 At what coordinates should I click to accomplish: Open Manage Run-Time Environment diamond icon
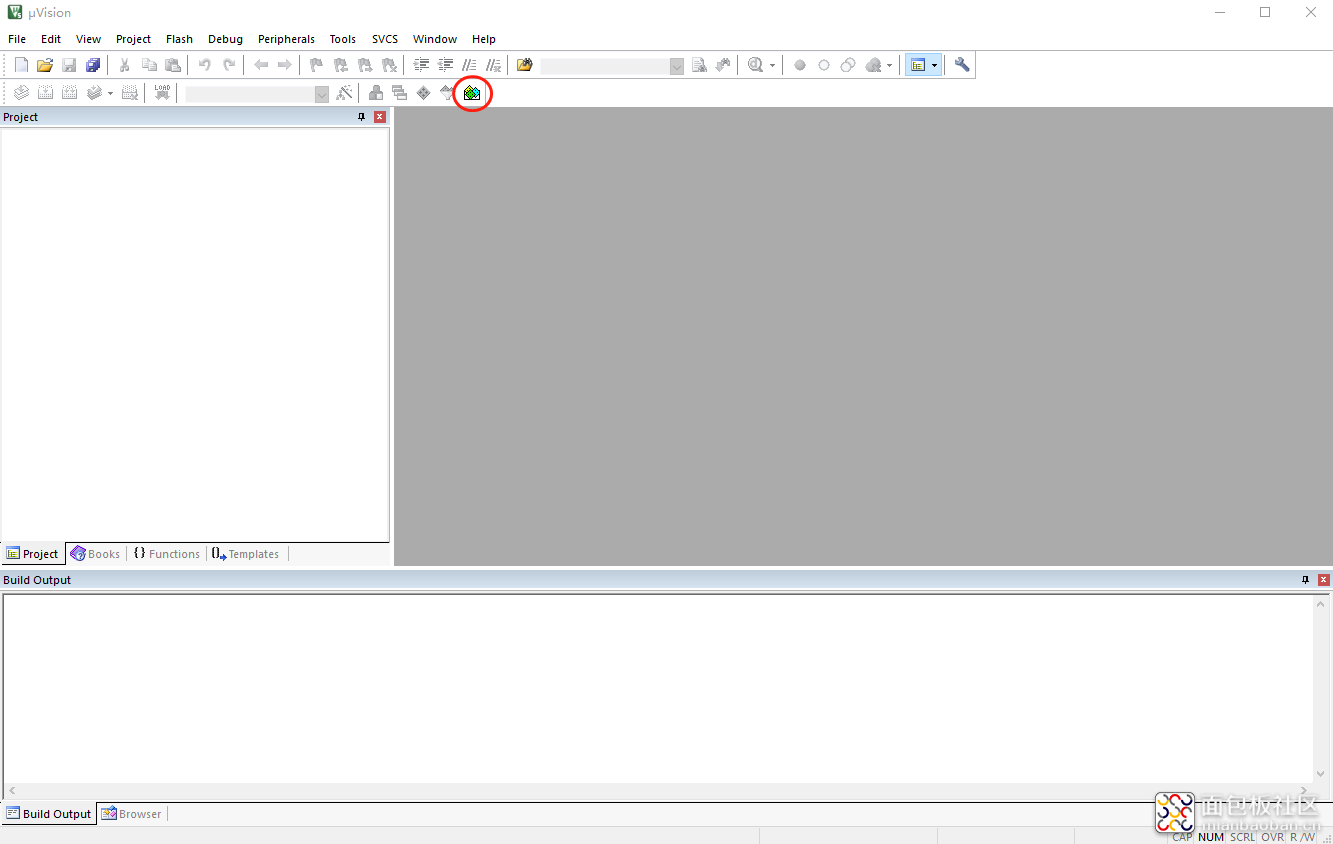(424, 93)
